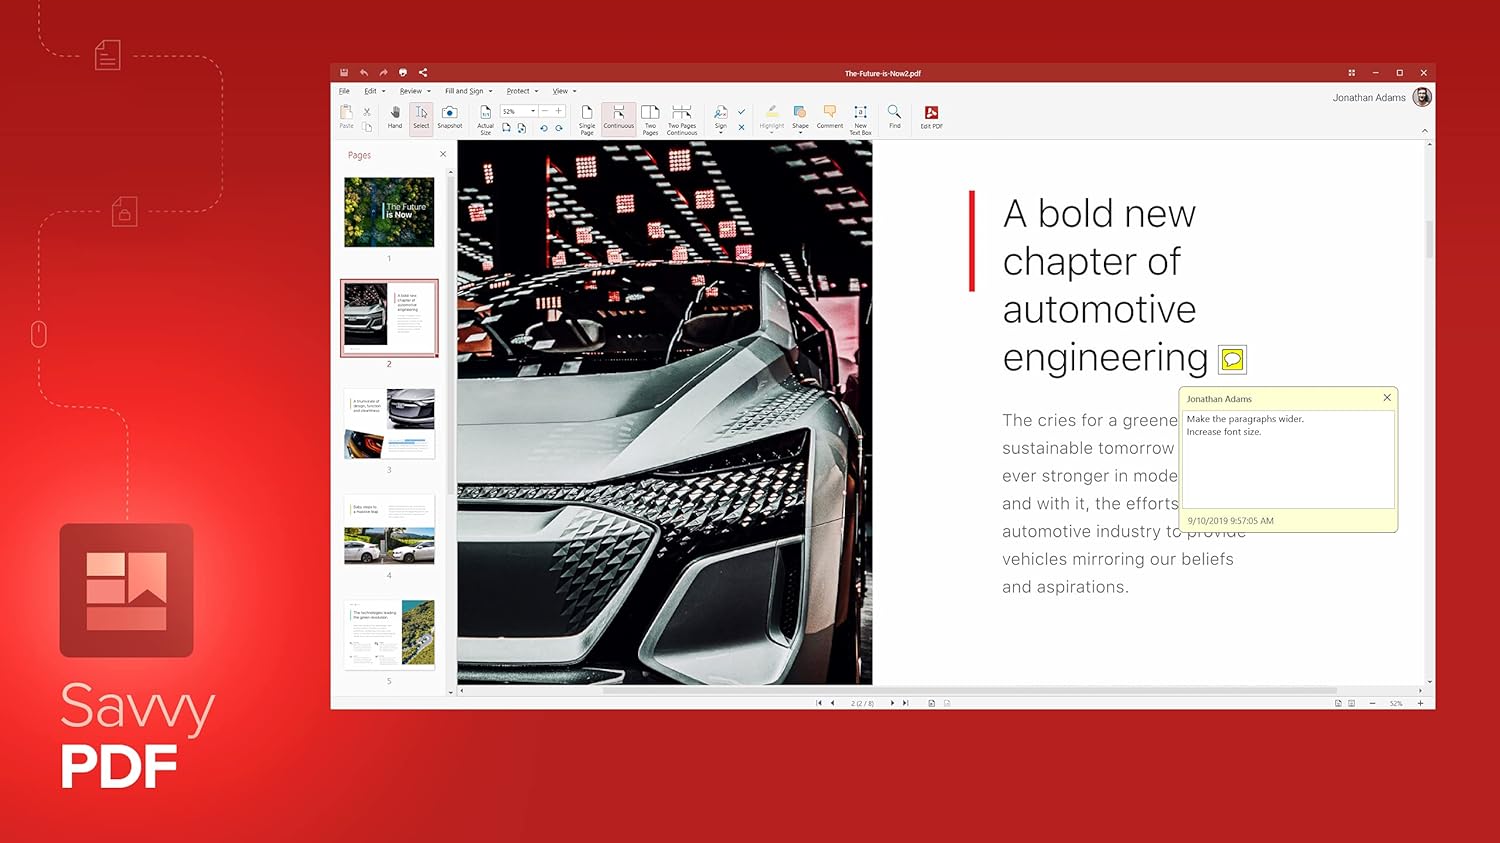The height and width of the screenshot is (843, 1500).
Task: Open the Comment tool
Action: point(830,114)
